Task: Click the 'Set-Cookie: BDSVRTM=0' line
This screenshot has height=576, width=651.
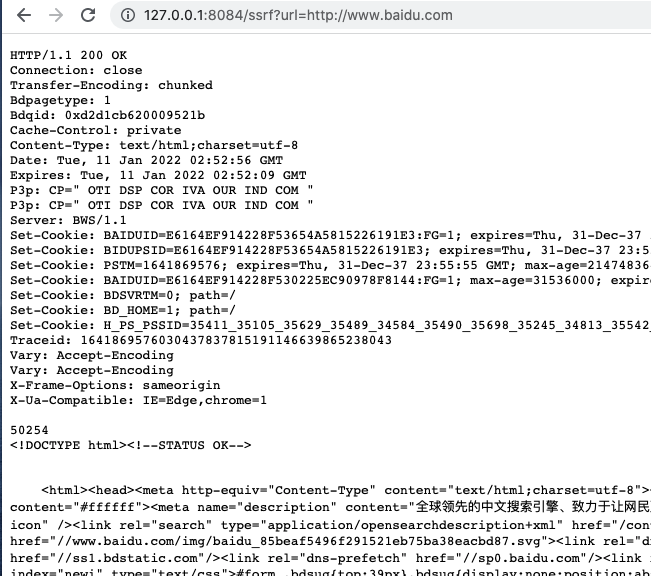Action: (x=123, y=295)
